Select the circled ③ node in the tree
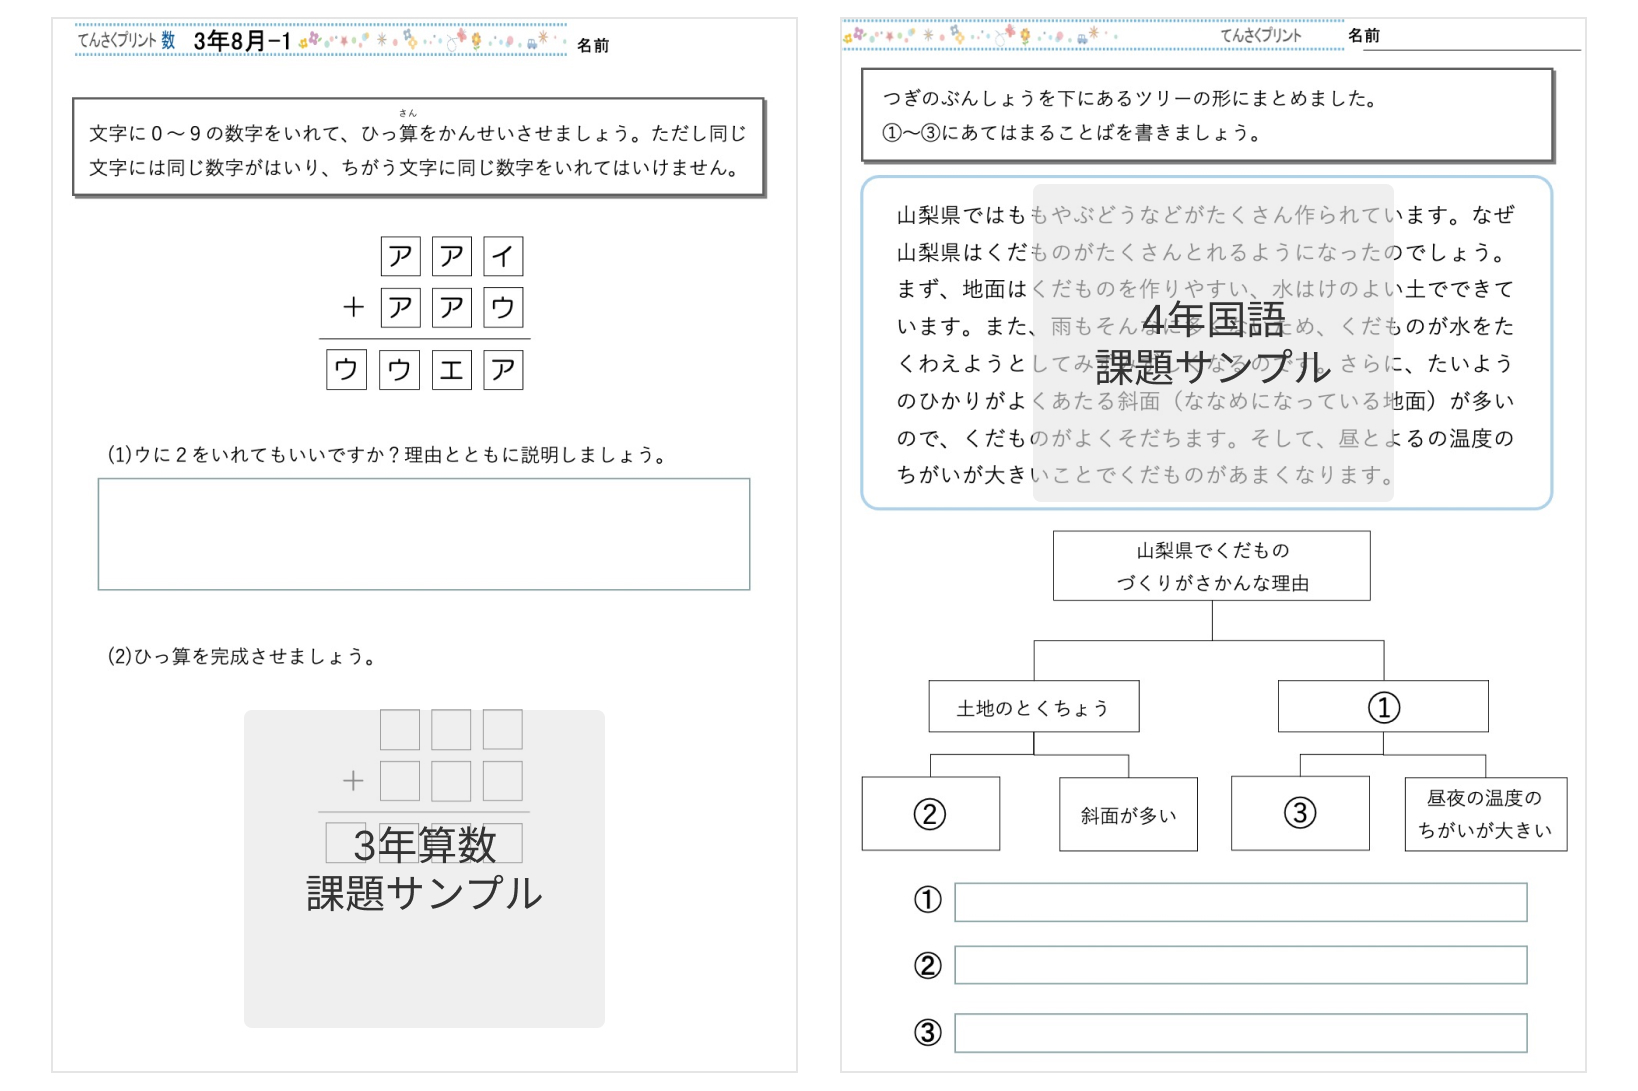 click(x=1299, y=813)
